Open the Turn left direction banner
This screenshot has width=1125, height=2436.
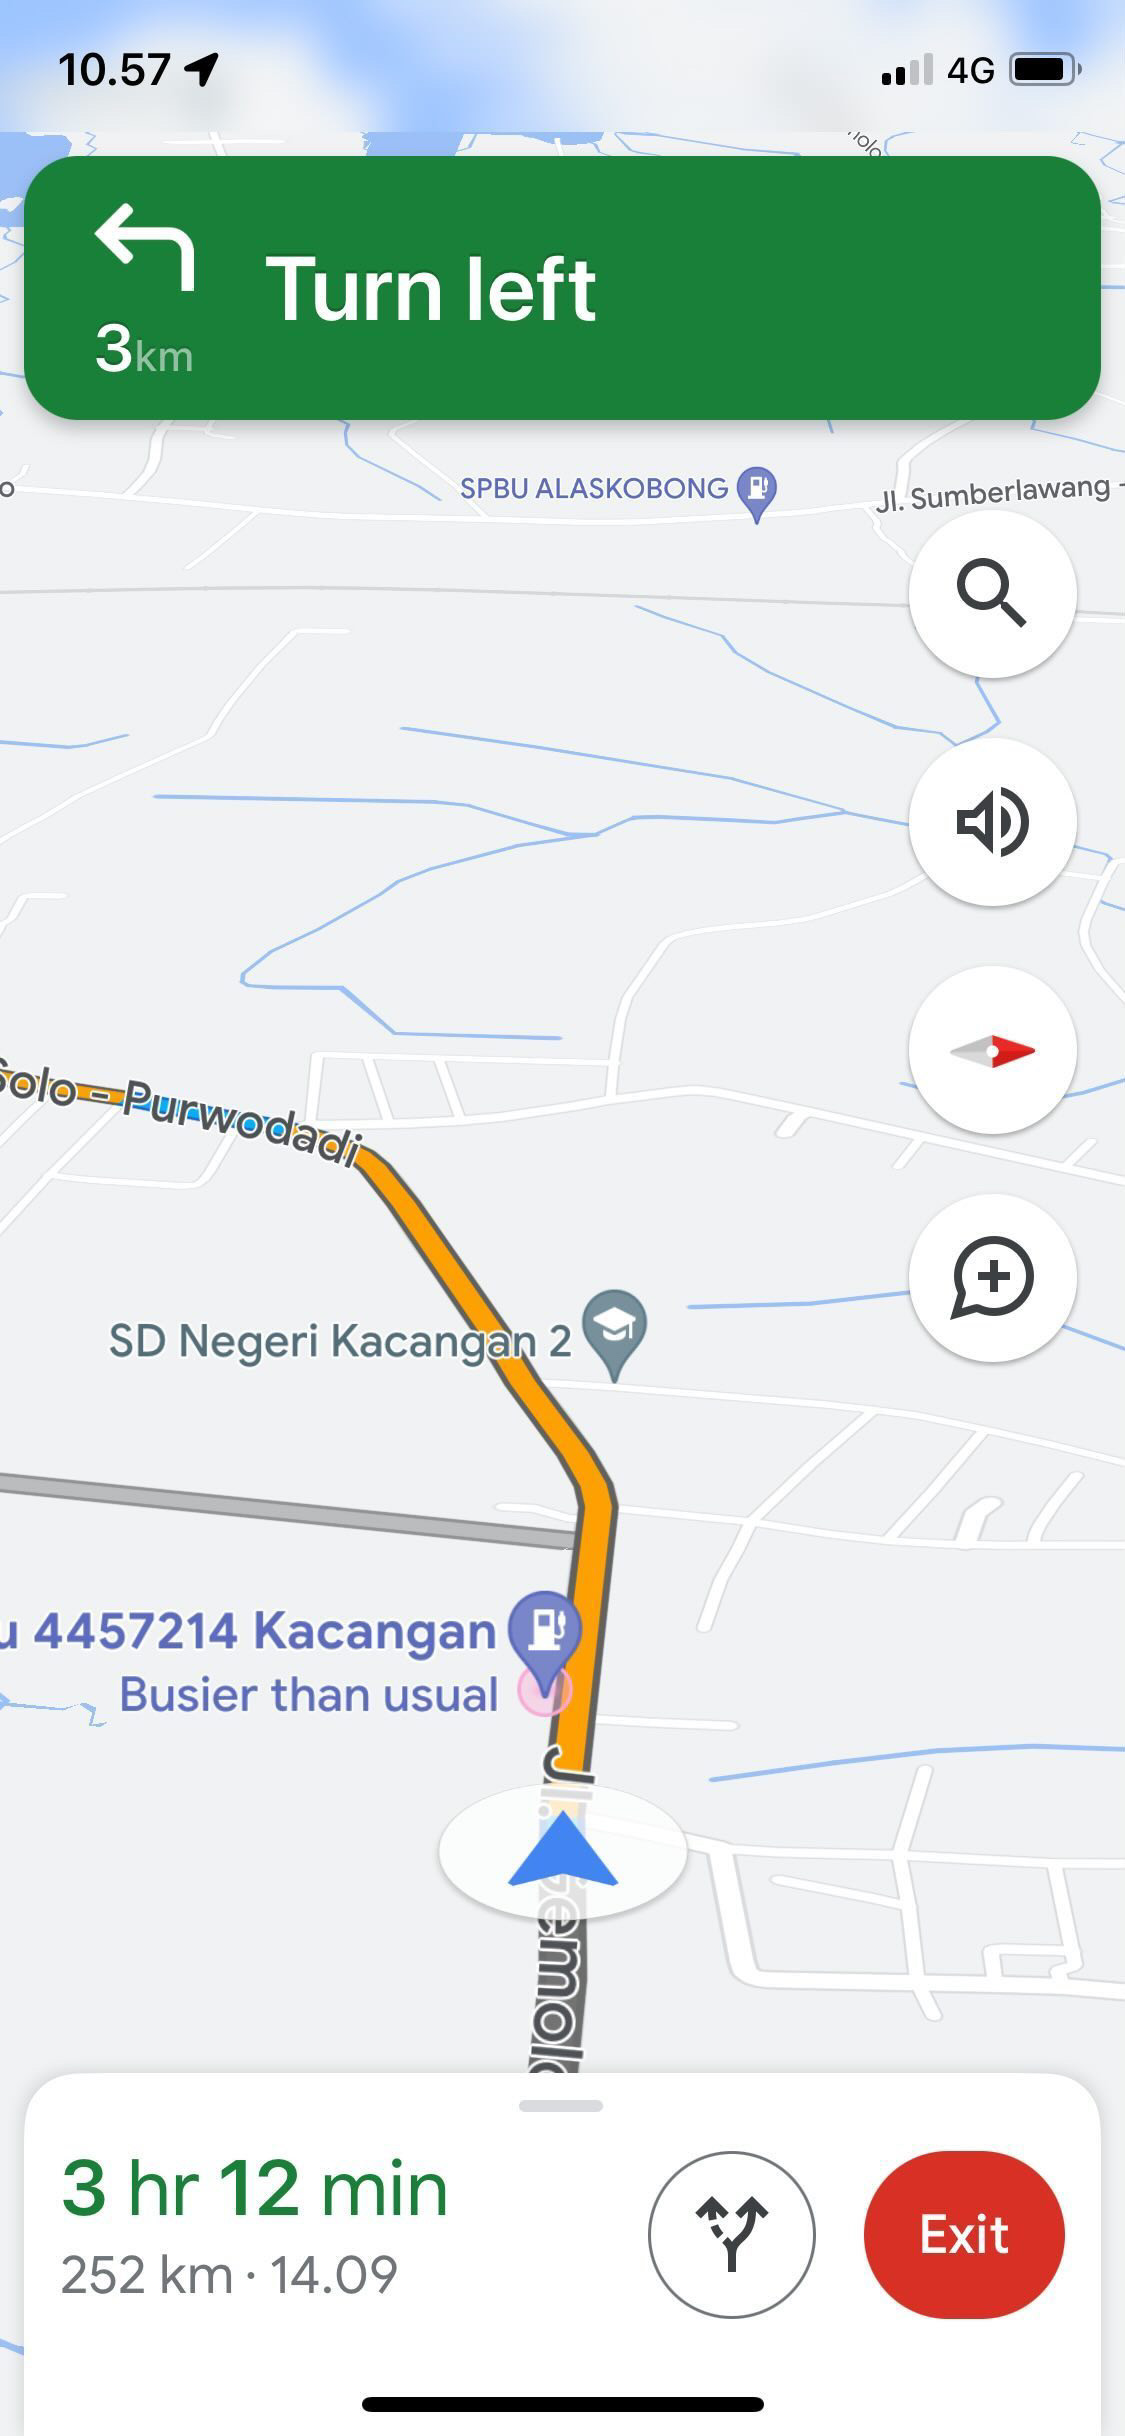click(x=562, y=288)
